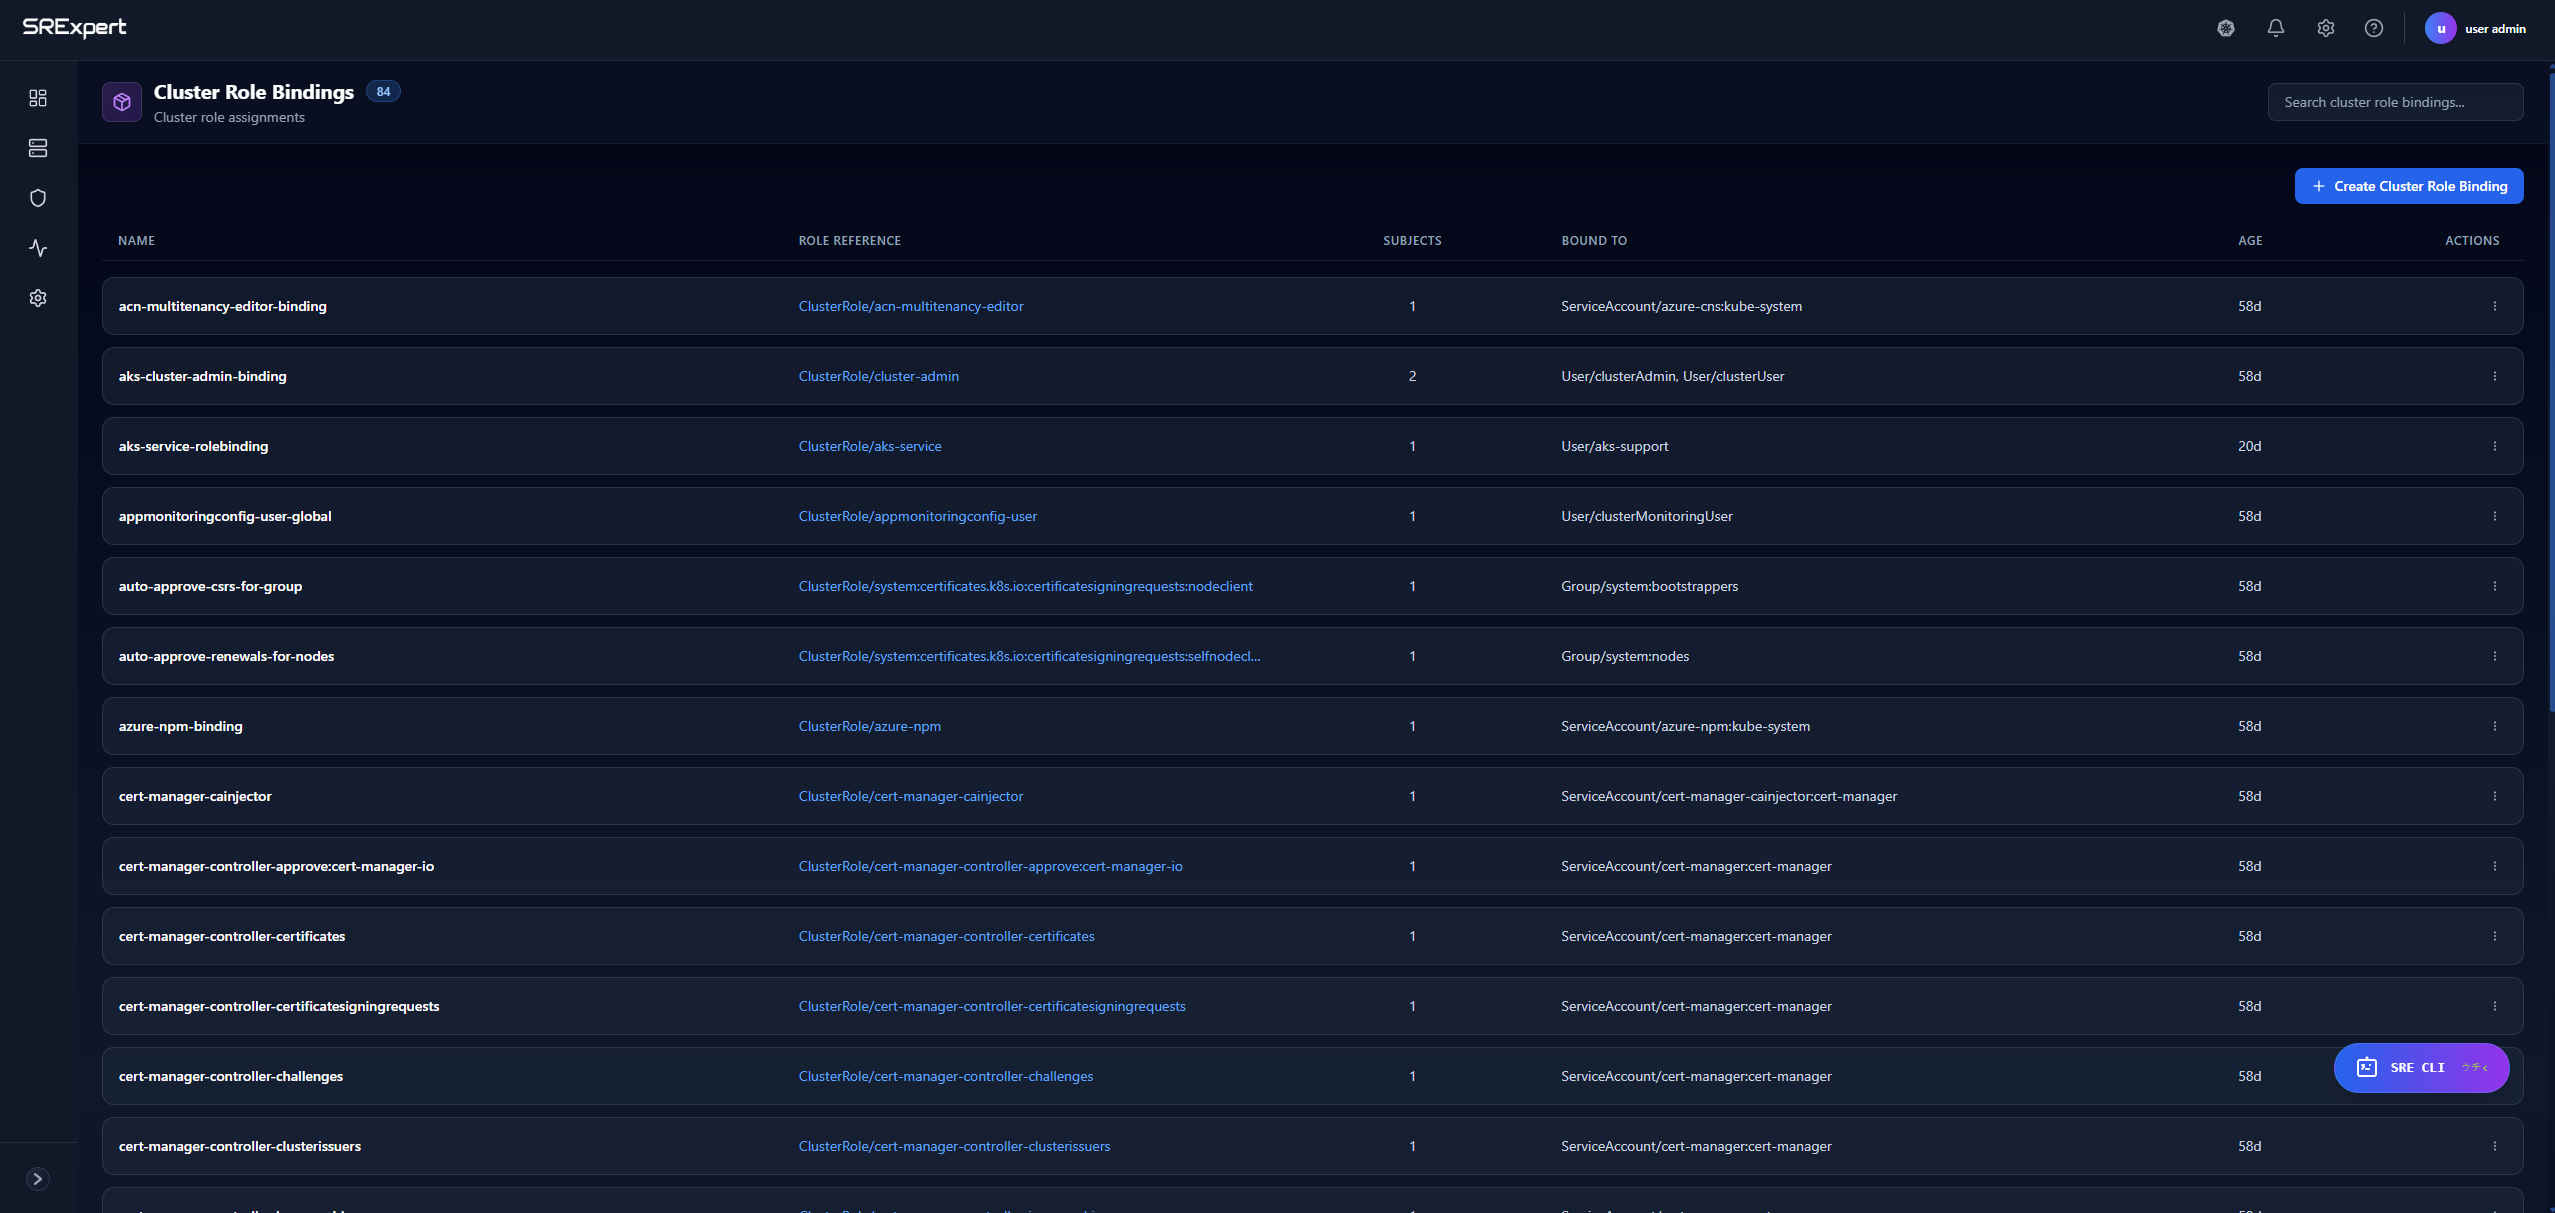Select the nodes/servers icon in the sidebar
The image size is (2555, 1213).
point(38,148)
